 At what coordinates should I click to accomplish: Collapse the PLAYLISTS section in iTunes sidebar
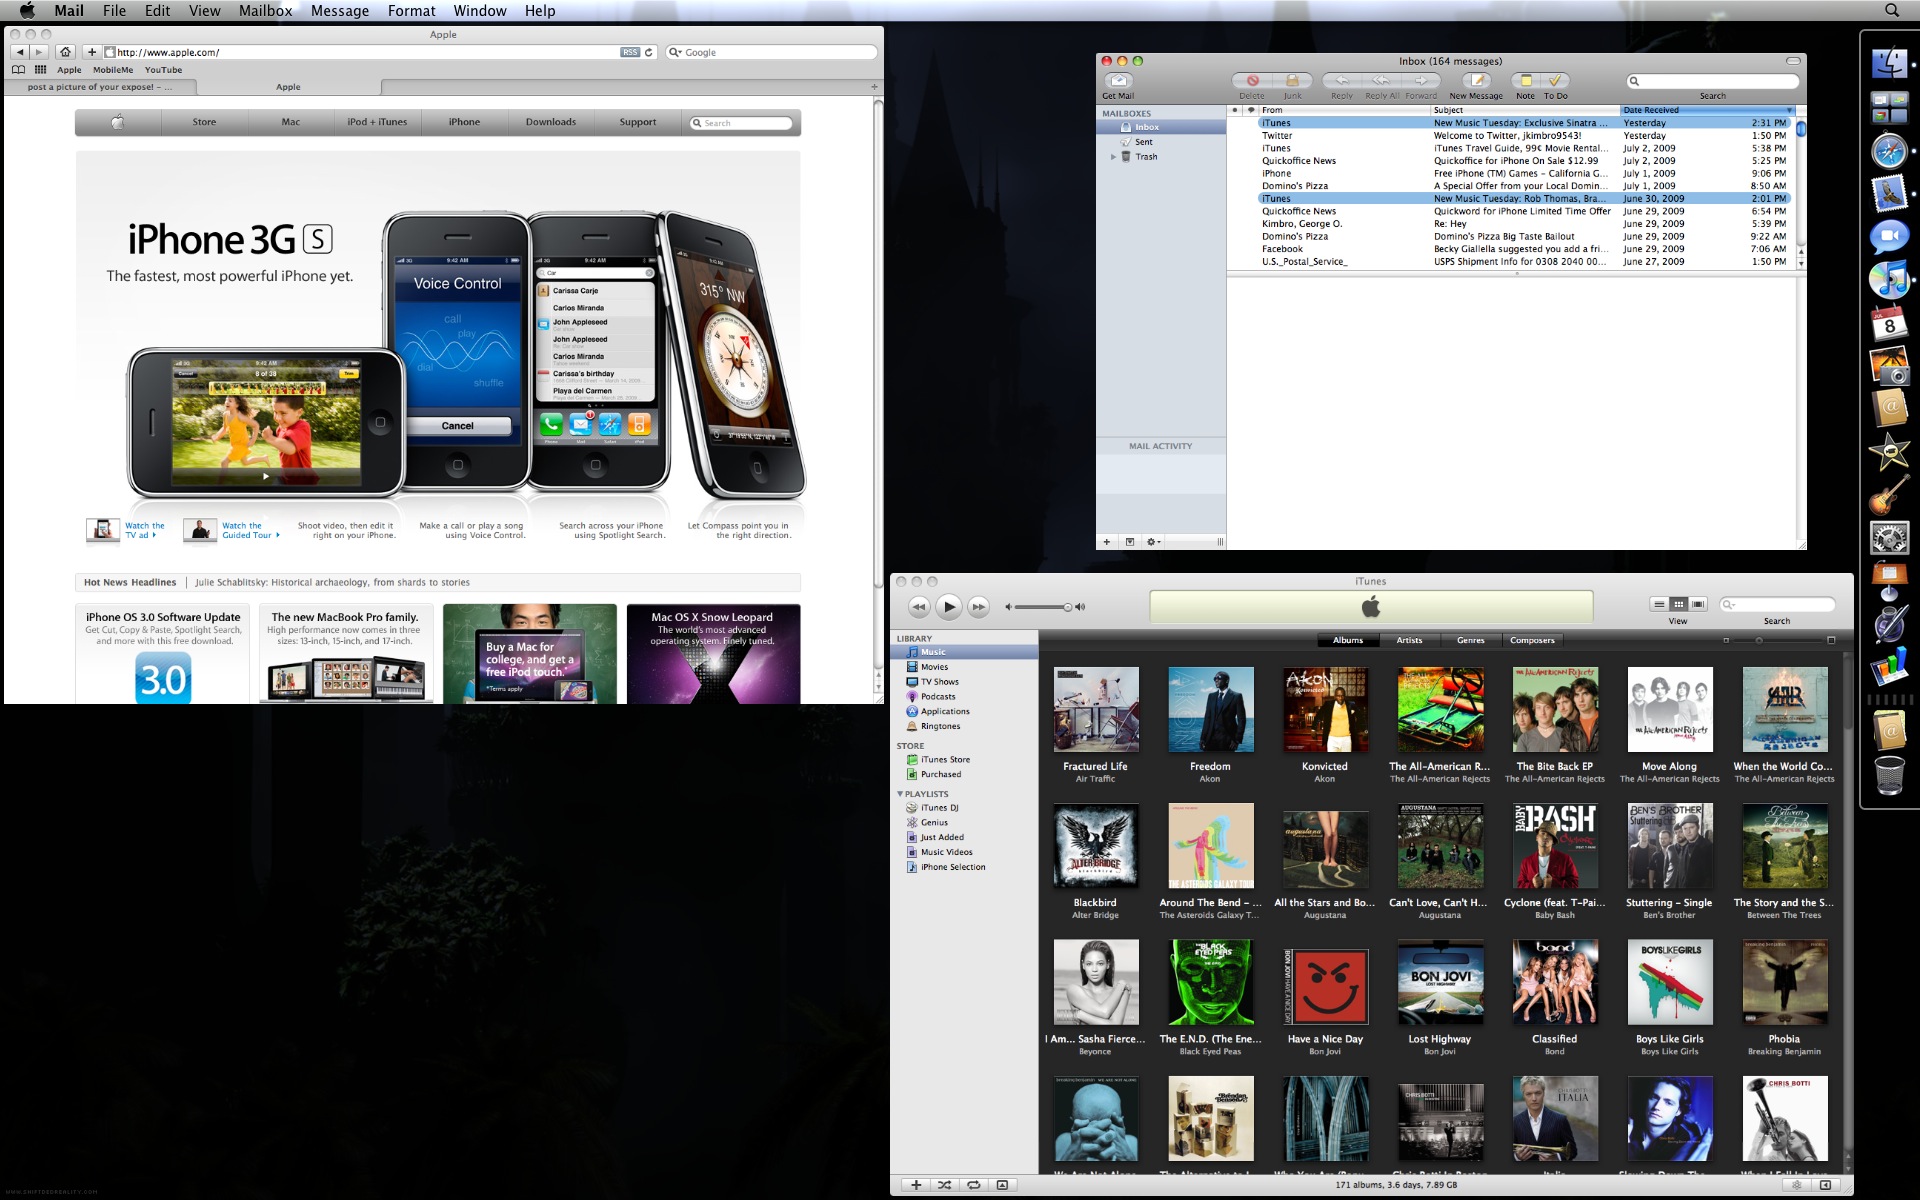[900, 794]
